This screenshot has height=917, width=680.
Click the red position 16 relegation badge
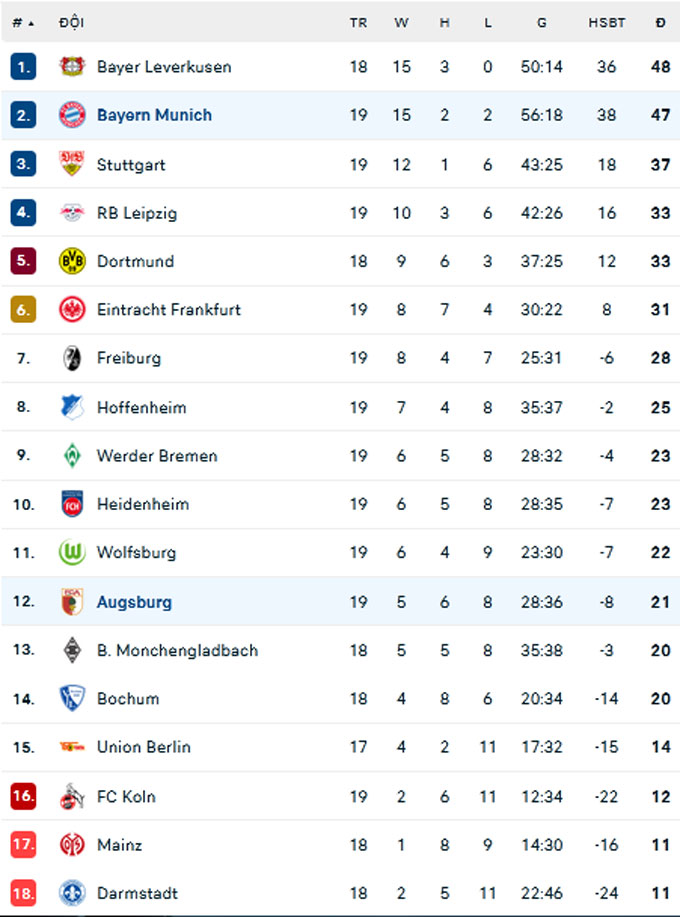(23, 796)
